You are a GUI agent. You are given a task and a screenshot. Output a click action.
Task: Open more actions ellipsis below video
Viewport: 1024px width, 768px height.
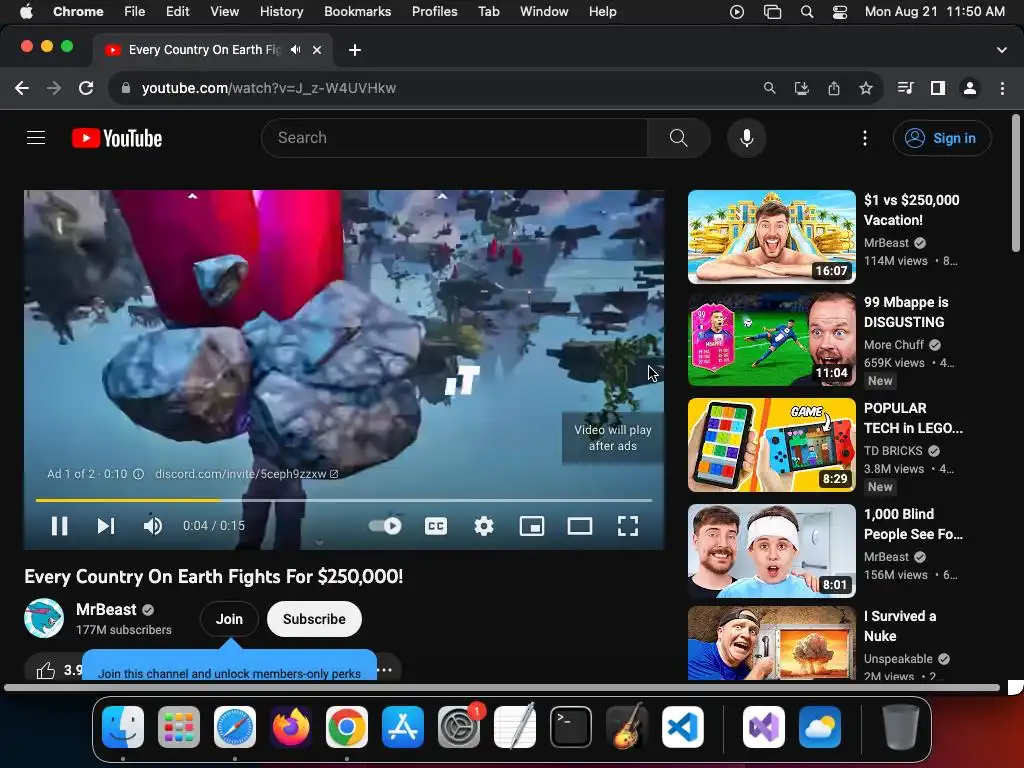click(385, 670)
